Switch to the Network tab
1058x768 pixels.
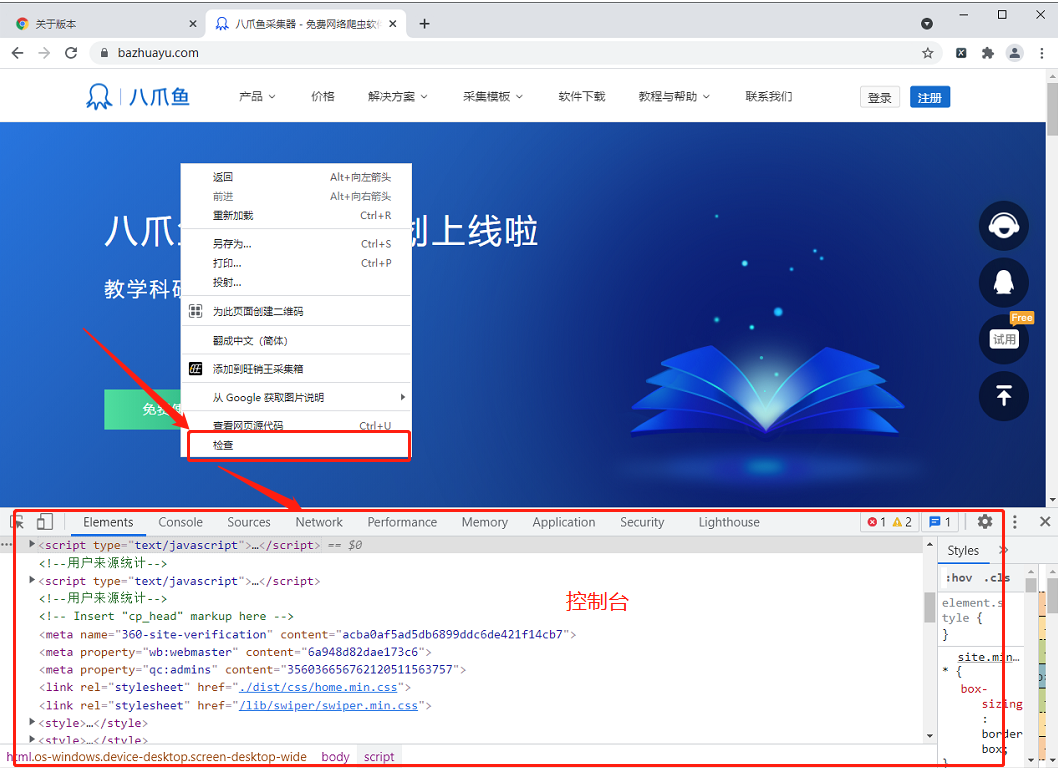coord(319,522)
